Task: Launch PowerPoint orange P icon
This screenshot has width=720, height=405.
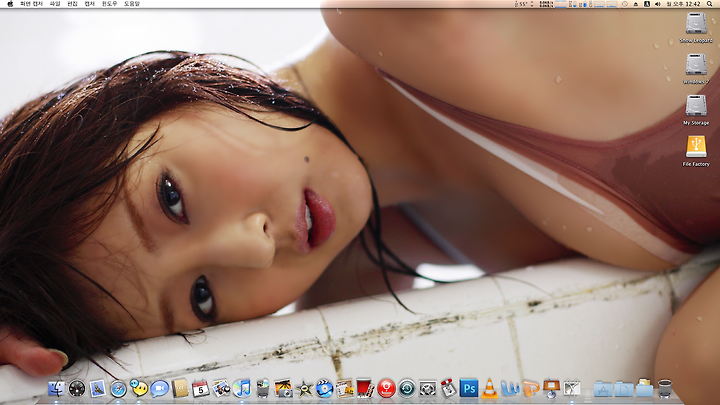Action: coord(530,389)
